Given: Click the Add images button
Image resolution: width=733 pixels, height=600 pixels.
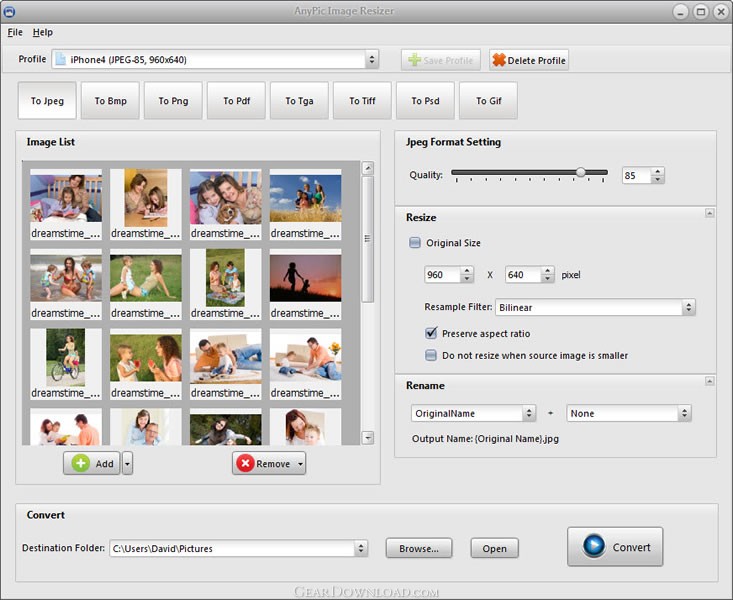Looking at the screenshot, I should pyautogui.click(x=92, y=463).
